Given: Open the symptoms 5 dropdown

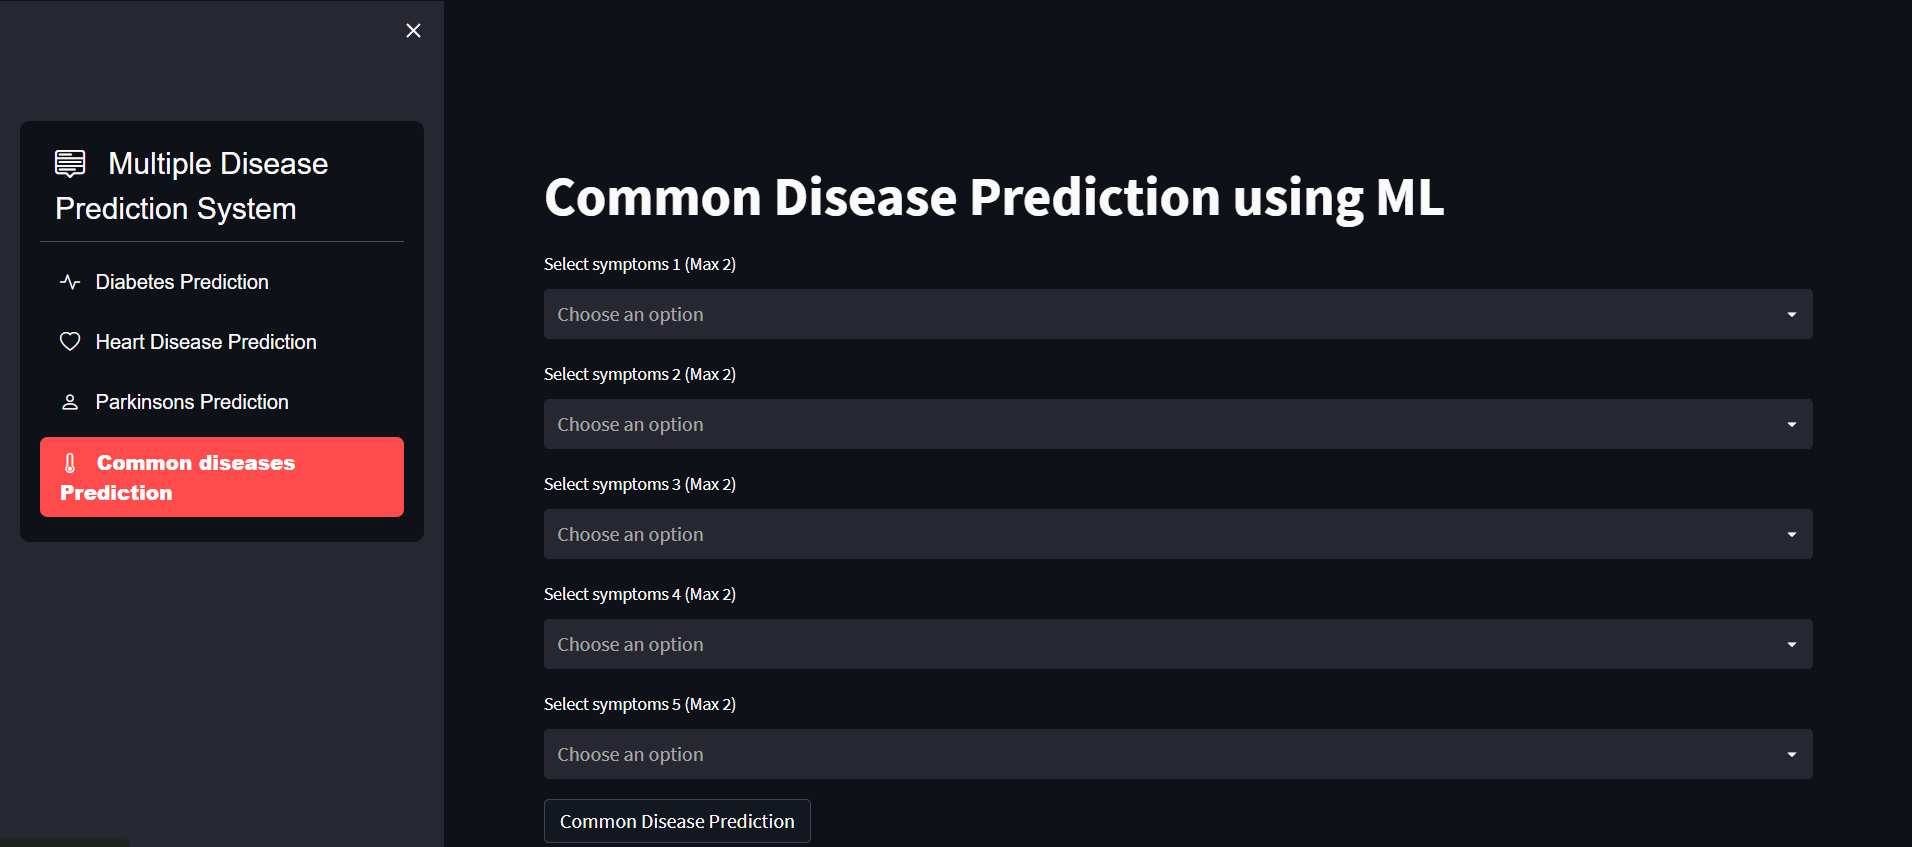Looking at the screenshot, I should pos(1160,754).
